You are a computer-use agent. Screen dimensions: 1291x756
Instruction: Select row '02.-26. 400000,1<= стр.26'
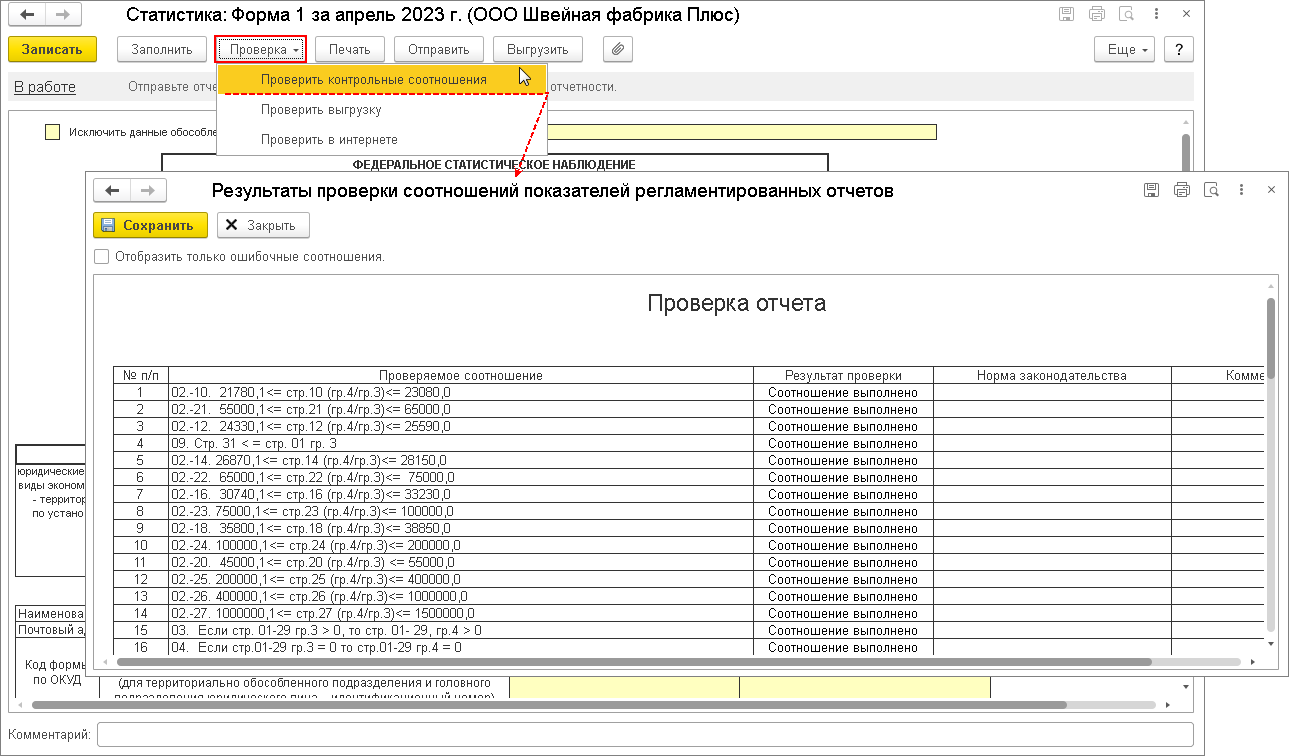pos(461,596)
